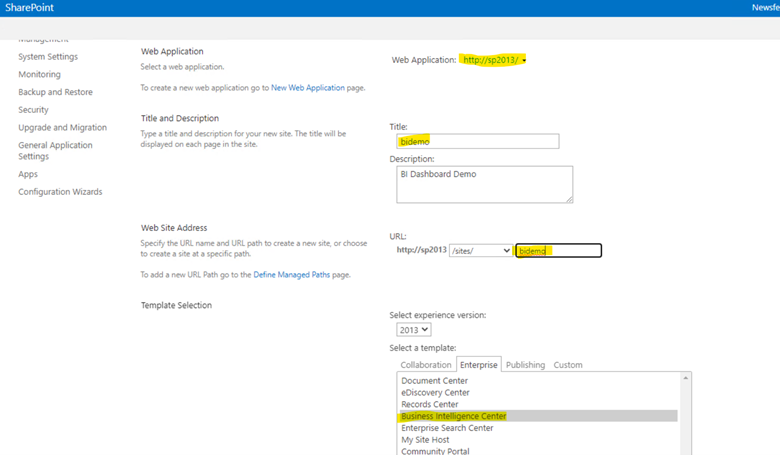Viewport: 780px width, 455px height.
Task: Follow the New Web Application link
Action: [308, 88]
